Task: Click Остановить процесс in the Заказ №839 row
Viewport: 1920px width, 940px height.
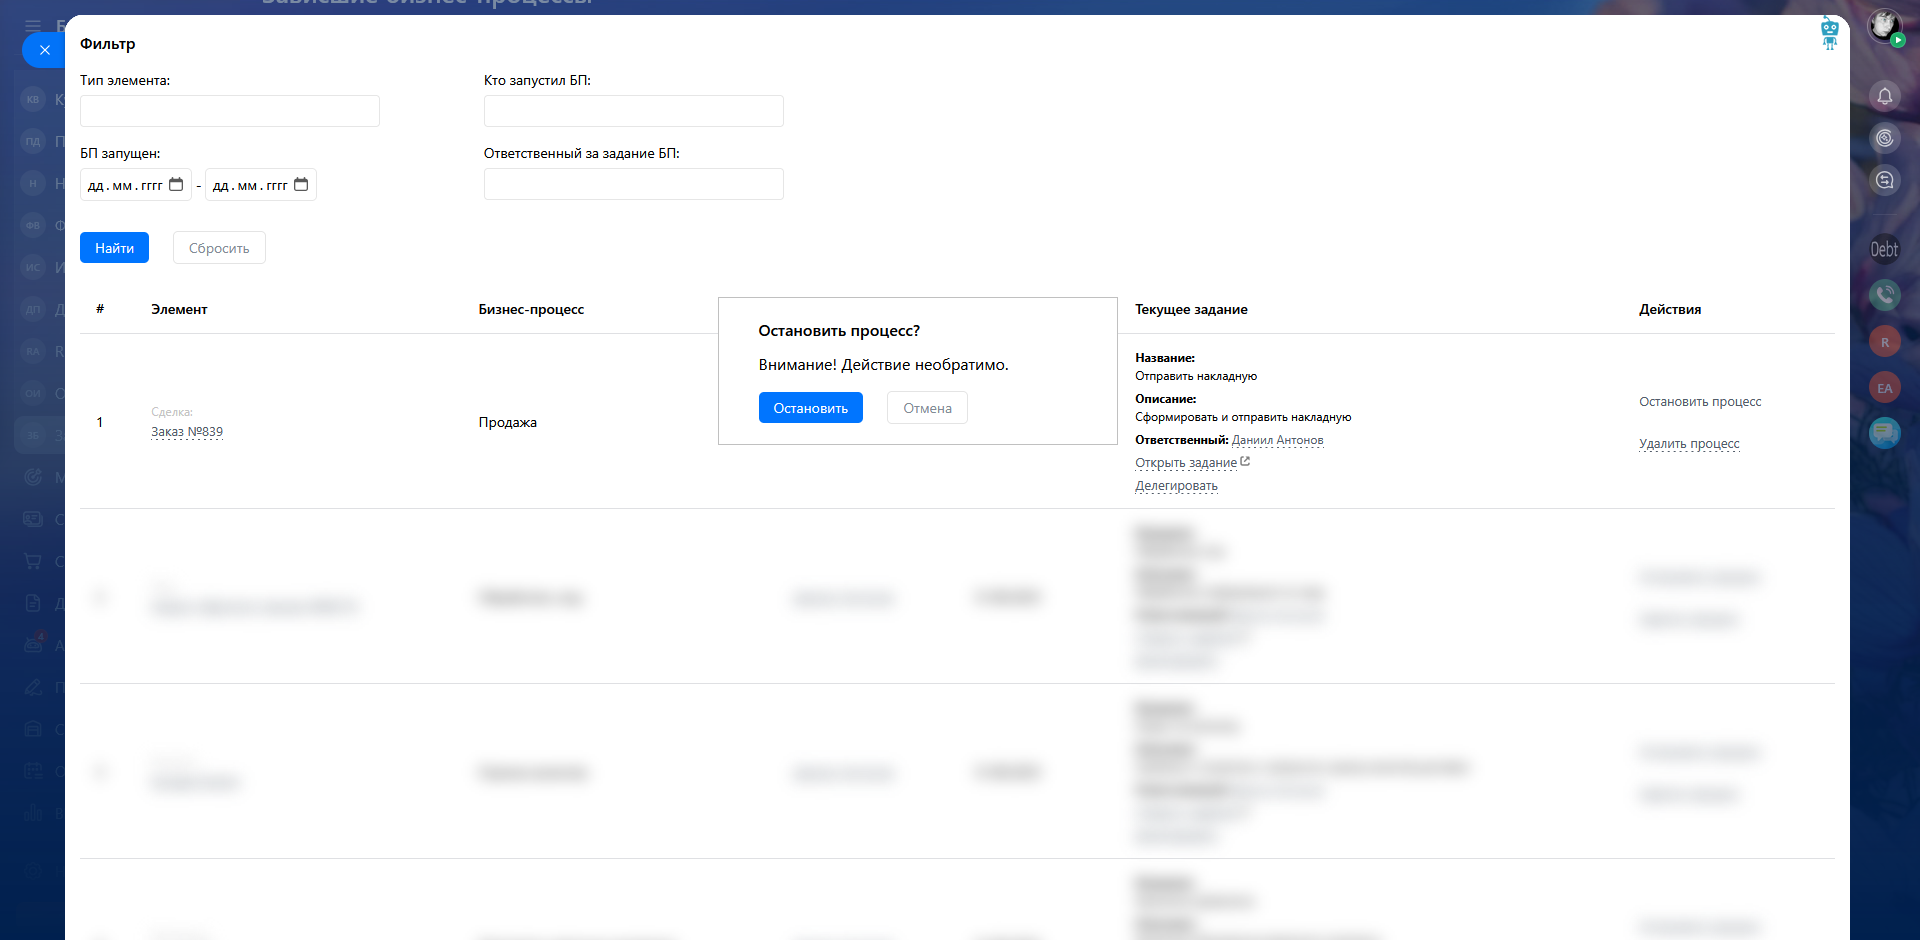Action: (x=1700, y=402)
